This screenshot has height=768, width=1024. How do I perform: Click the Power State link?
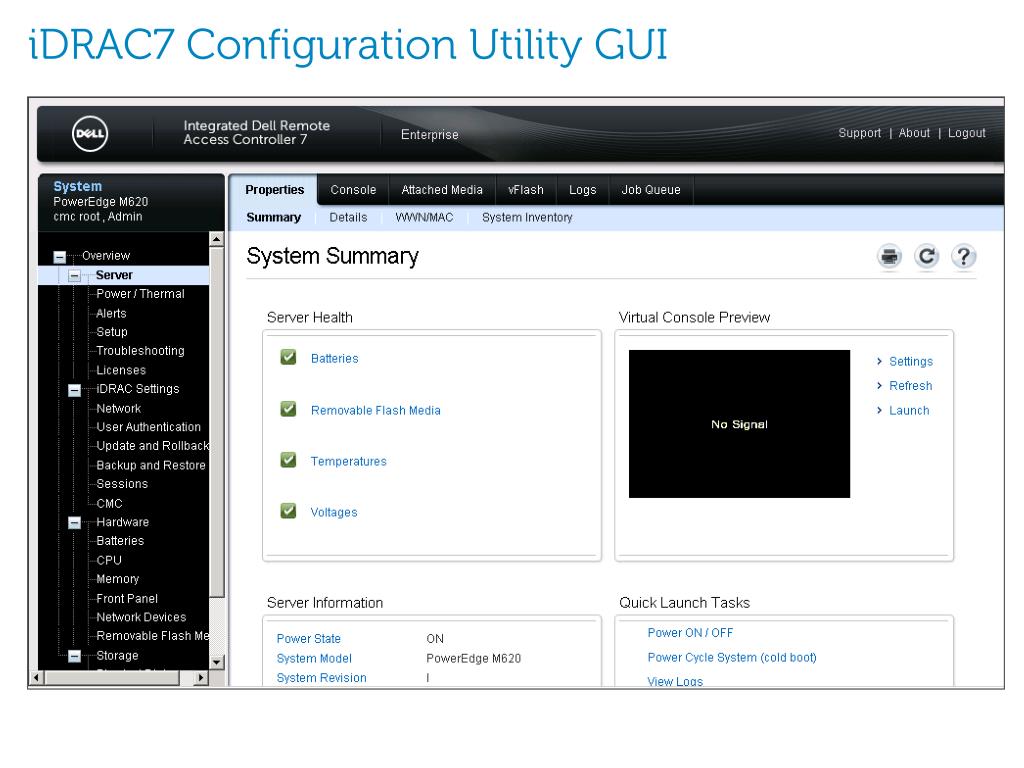click(308, 639)
